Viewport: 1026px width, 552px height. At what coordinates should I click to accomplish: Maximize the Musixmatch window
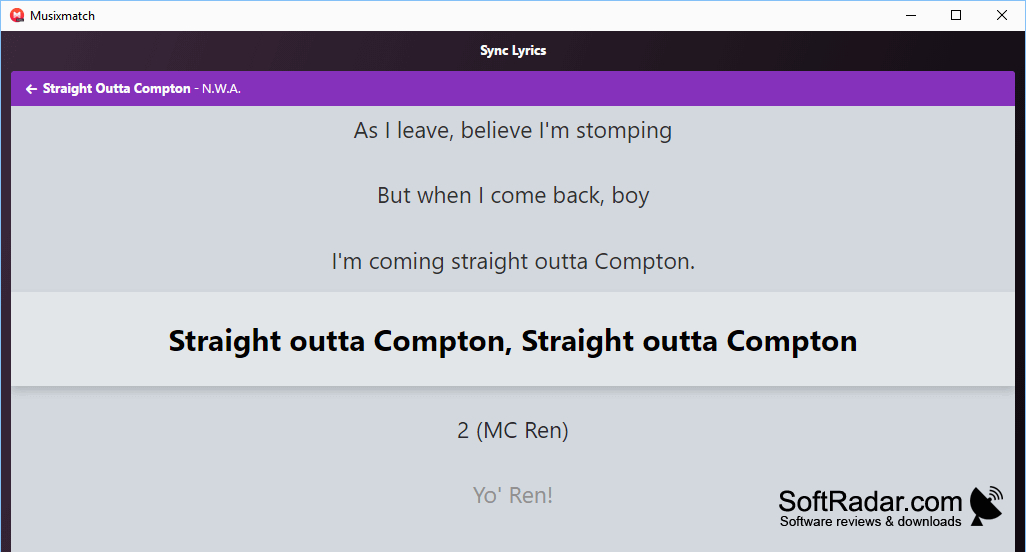click(956, 15)
